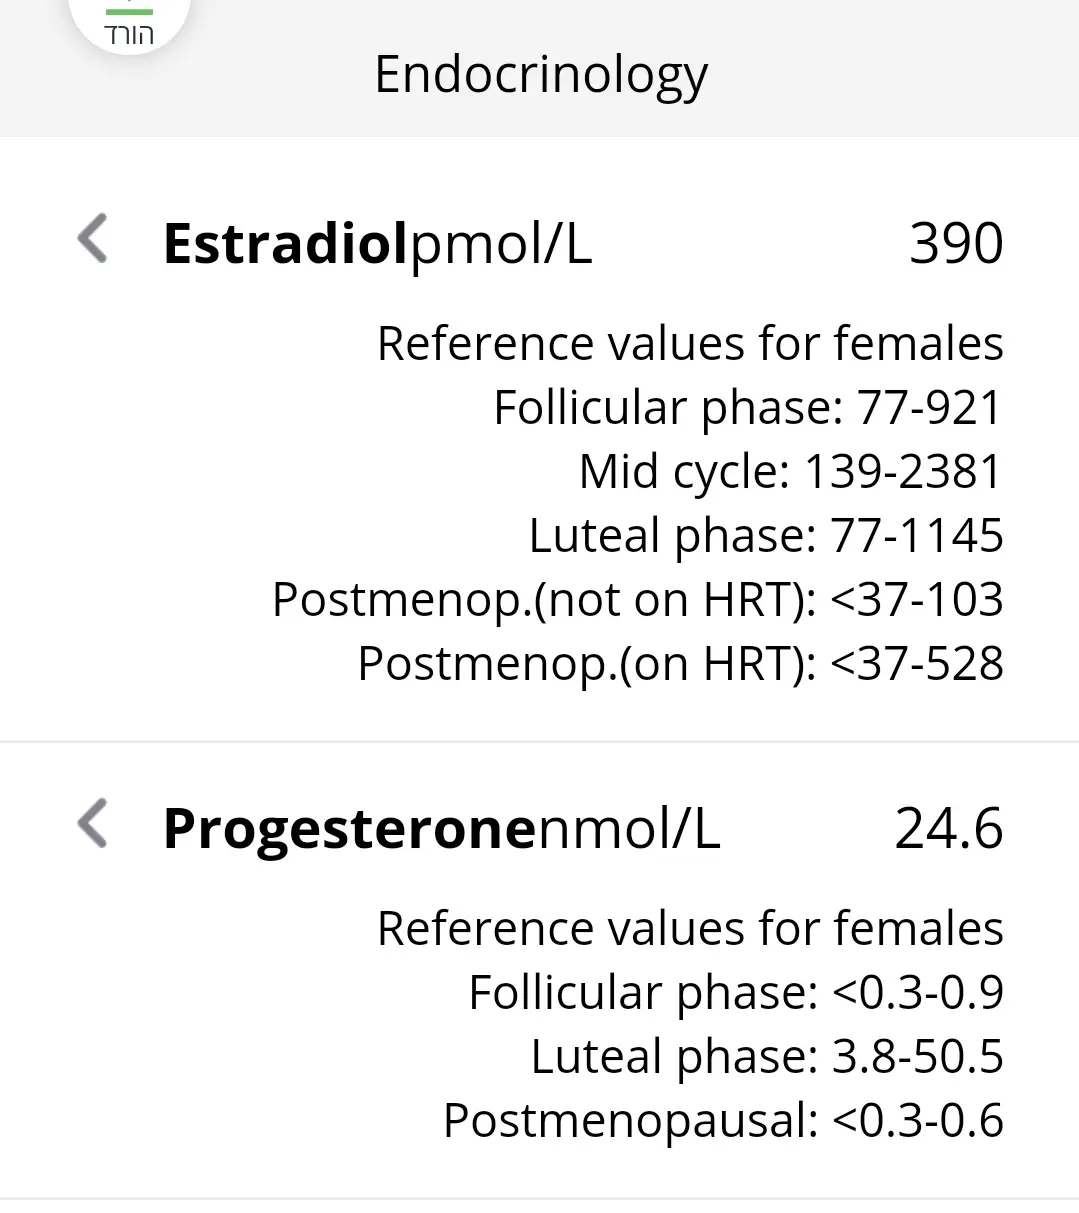The width and height of the screenshot is (1079, 1213).
Task: Select the Progesterone test name
Action: click(350, 829)
